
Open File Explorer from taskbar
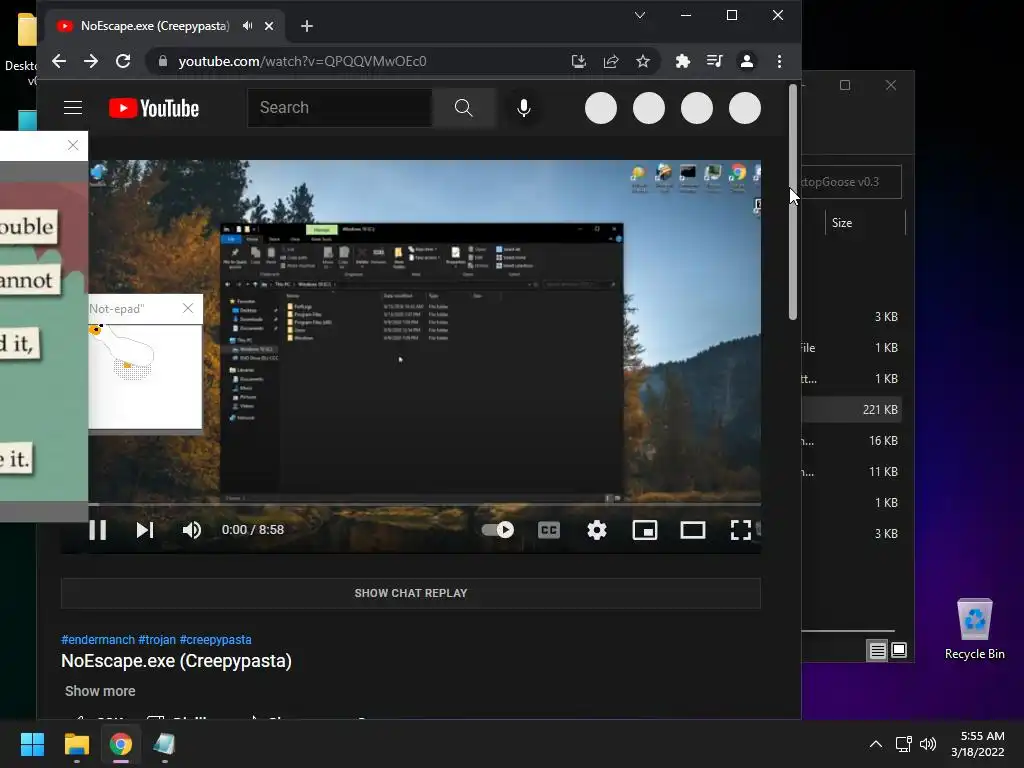click(76, 744)
